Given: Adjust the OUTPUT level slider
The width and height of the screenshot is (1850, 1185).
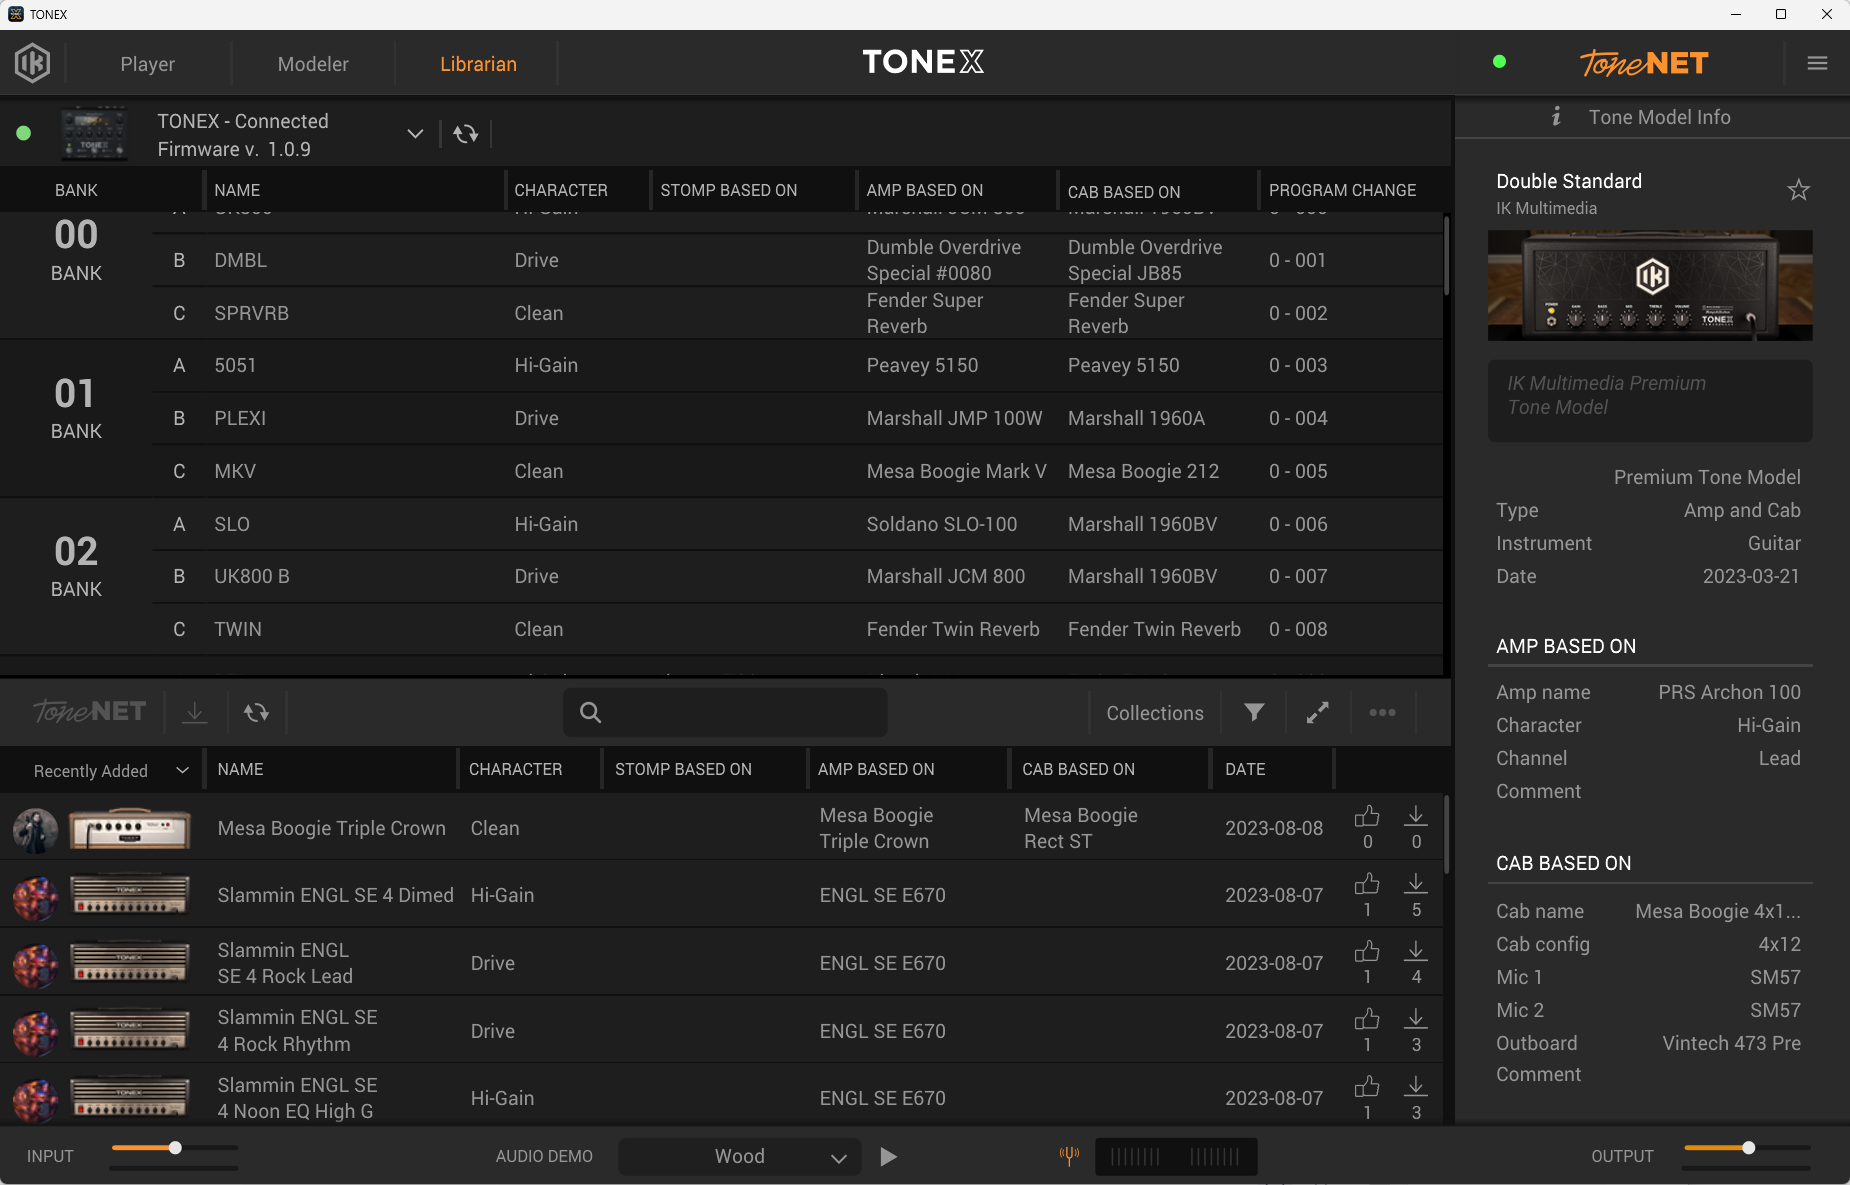Looking at the screenshot, I should click(1746, 1148).
